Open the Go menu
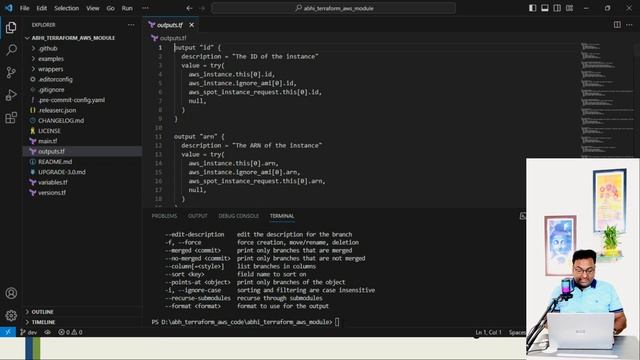This screenshot has height=360, width=640. click(111, 8)
